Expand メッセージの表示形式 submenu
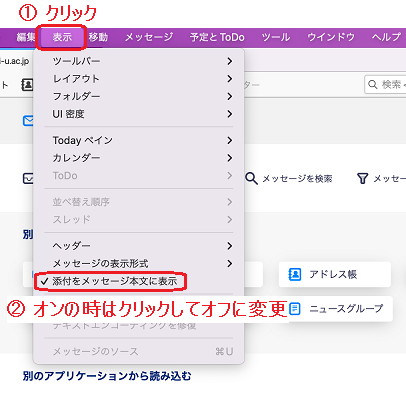Screen dimensions: 406x395 tap(139, 264)
